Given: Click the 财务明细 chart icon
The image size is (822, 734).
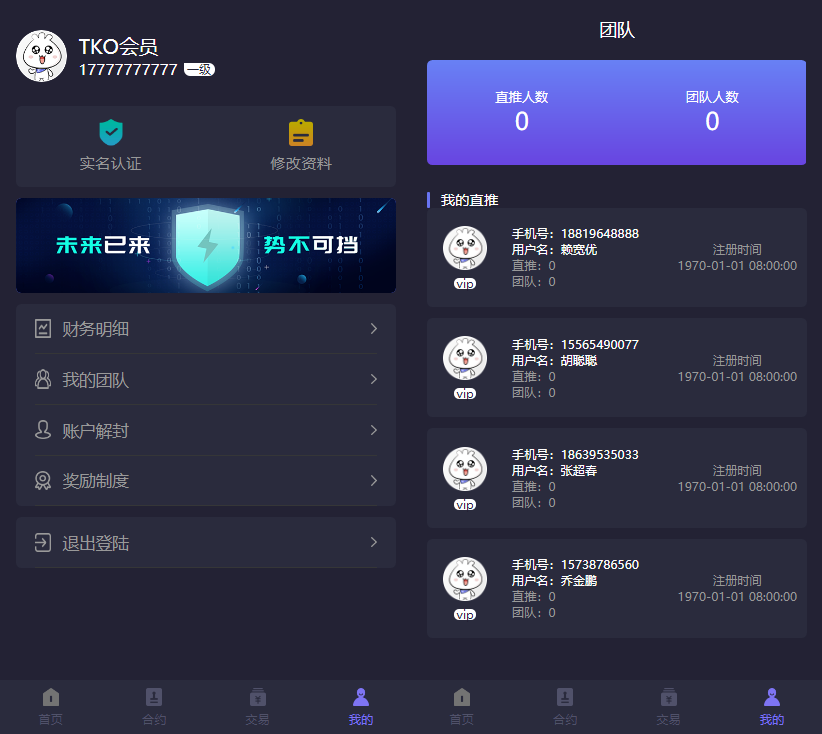Looking at the screenshot, I should click(x=43, y=329).
